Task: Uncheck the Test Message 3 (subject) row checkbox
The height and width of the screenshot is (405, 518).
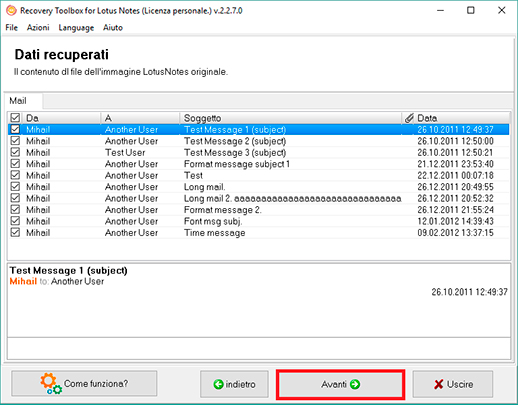Action: (x=15, y=152)
